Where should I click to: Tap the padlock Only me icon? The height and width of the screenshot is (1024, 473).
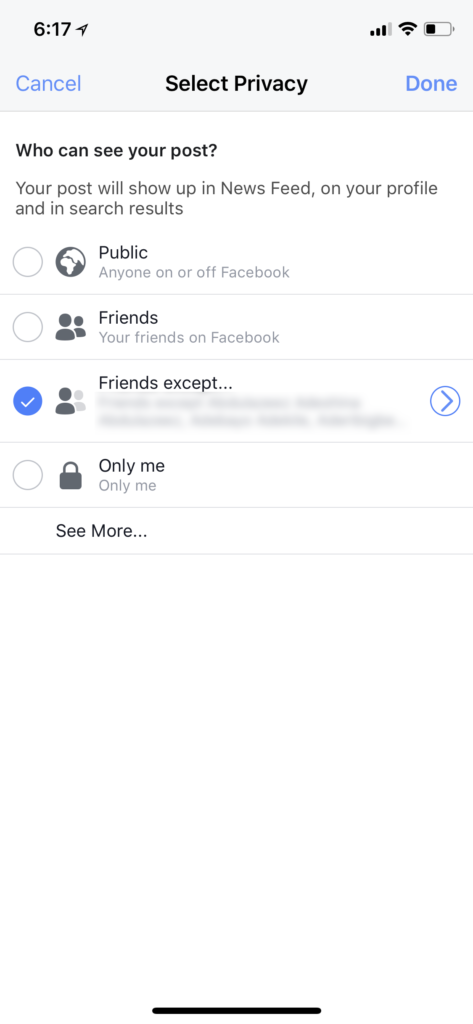pos(71,475)
